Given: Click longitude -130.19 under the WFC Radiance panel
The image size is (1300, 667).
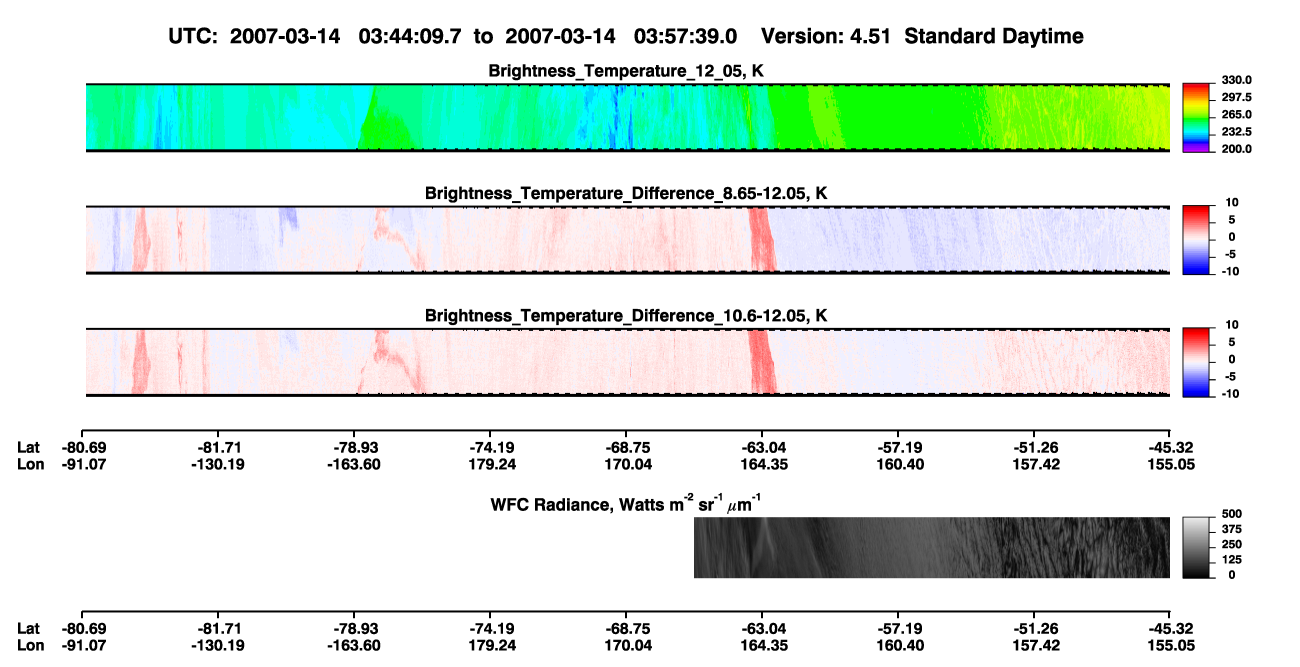Looking at the screenshot, I should coord(219,645).
